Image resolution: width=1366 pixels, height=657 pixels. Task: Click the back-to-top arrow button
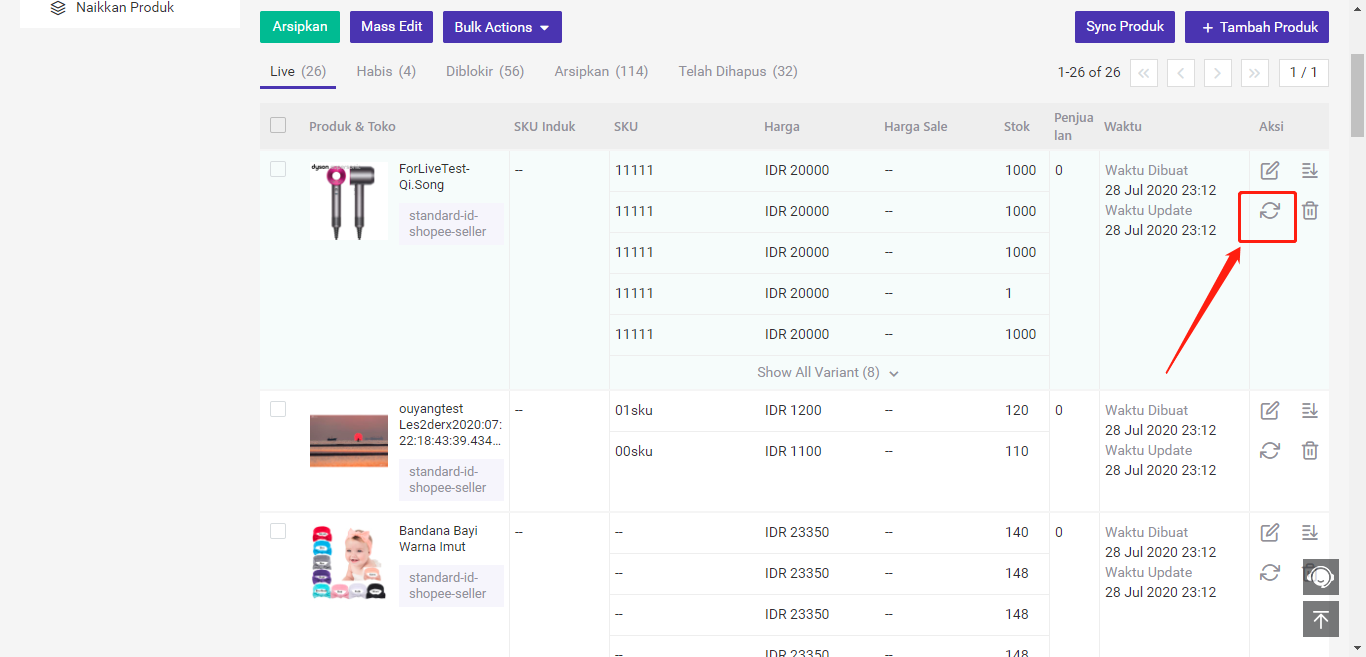(1320, 619)
